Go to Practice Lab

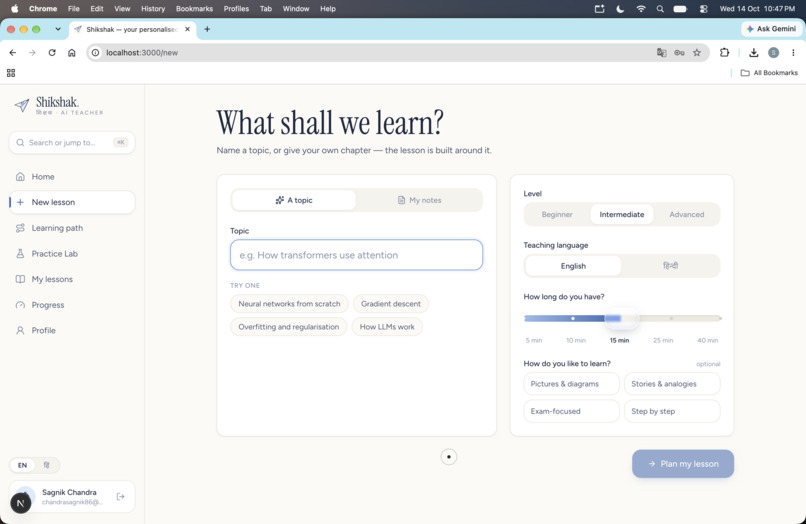[x=72, y=254]
